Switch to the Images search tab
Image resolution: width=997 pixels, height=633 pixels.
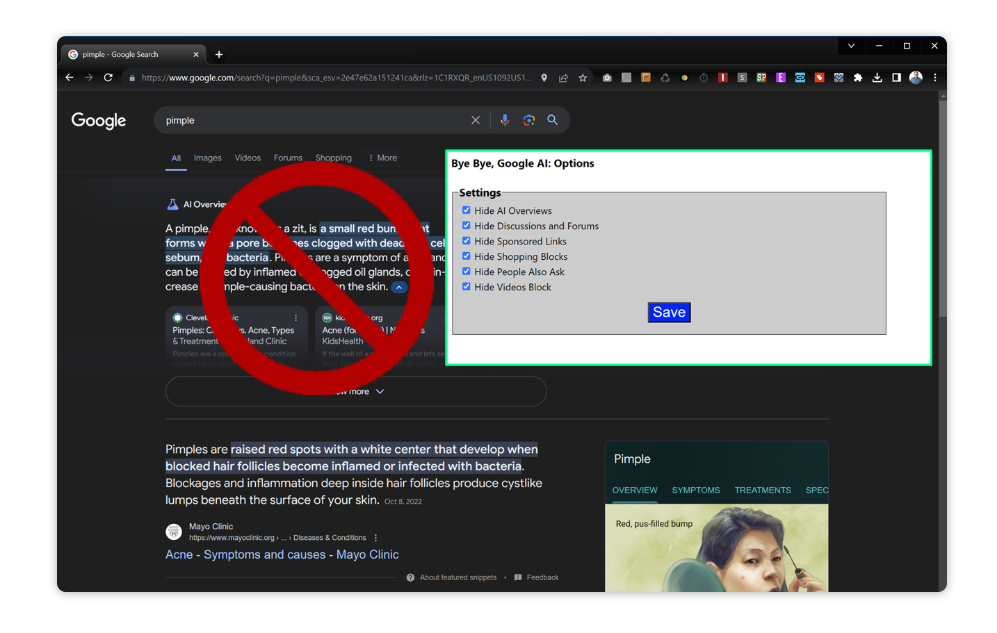tap(208, 158)
